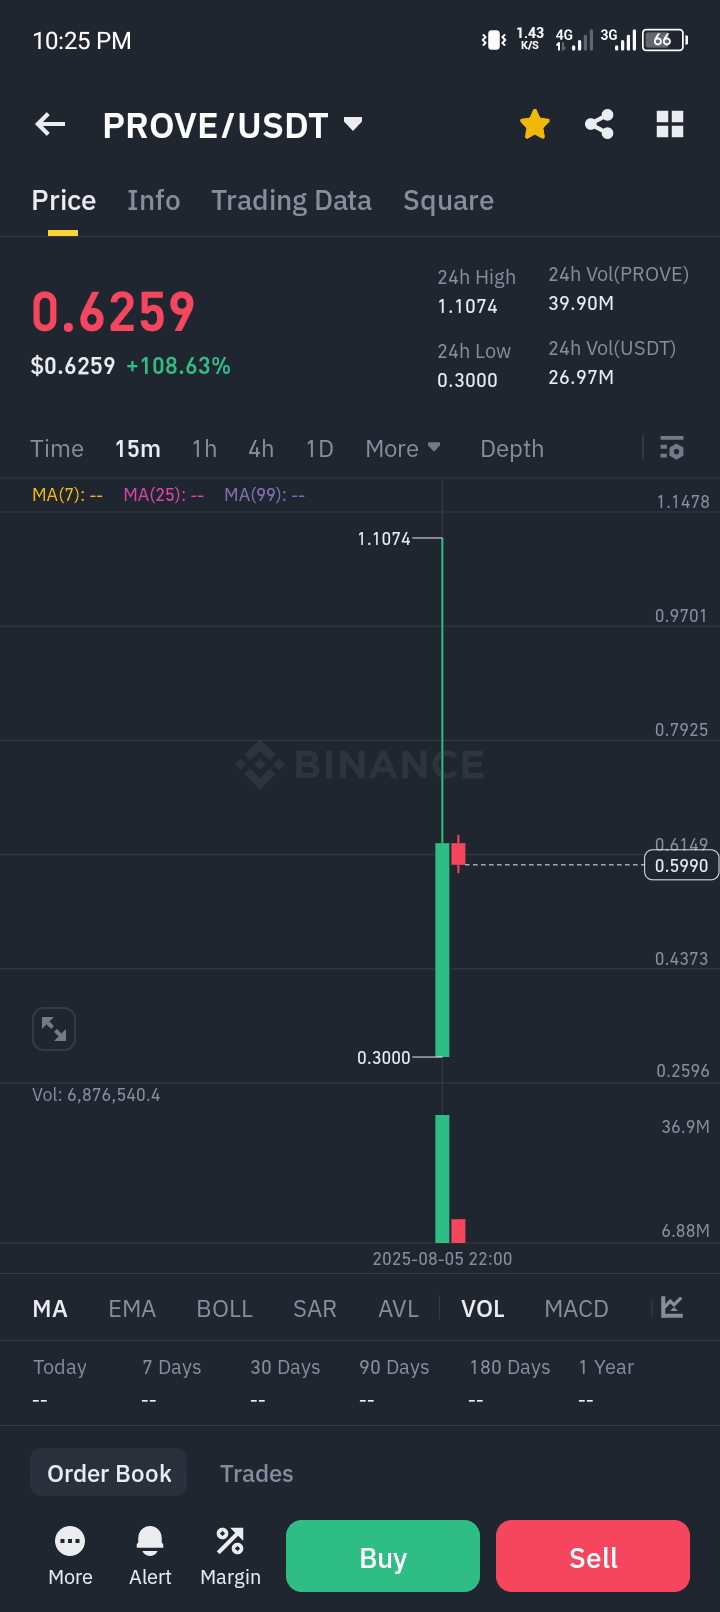720x1612 pixels.
Task: Tap the More ellipsis icon
Action: tap(70, 1541)
